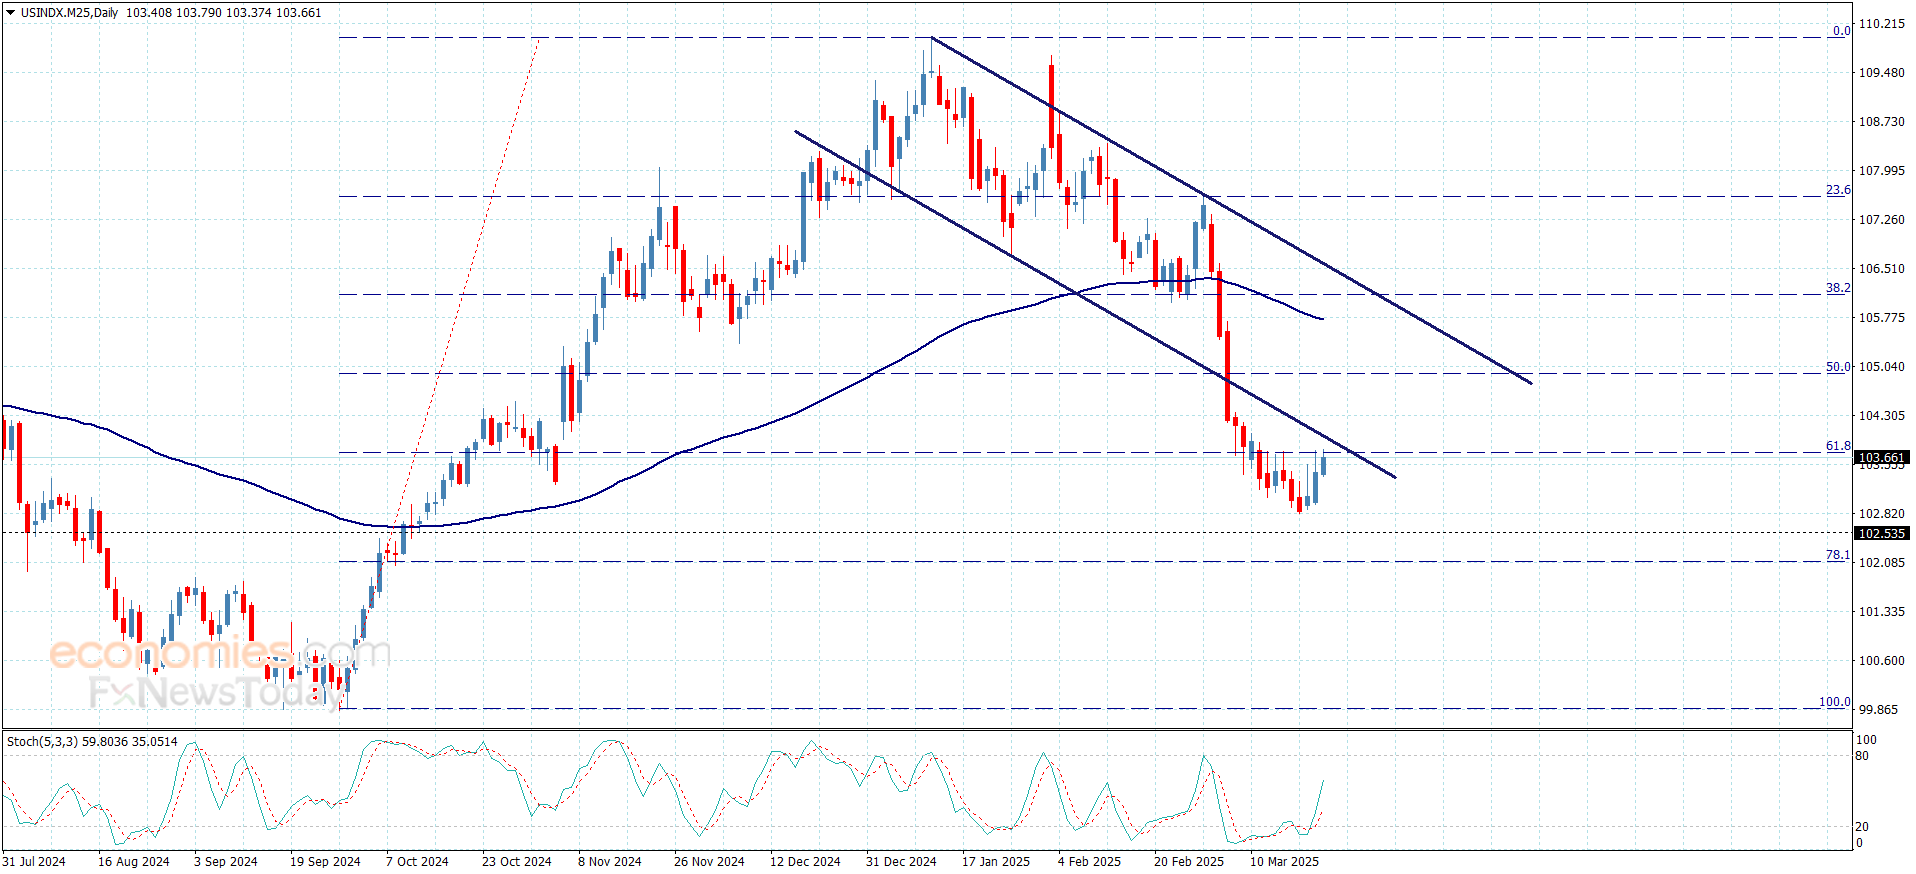
Task: Click the 107.260 price axis label
Action: (x=1881, y=220)
